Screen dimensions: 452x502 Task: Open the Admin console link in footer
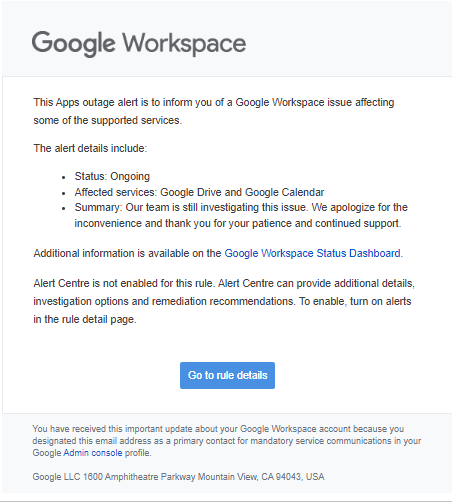click(93, 453)
